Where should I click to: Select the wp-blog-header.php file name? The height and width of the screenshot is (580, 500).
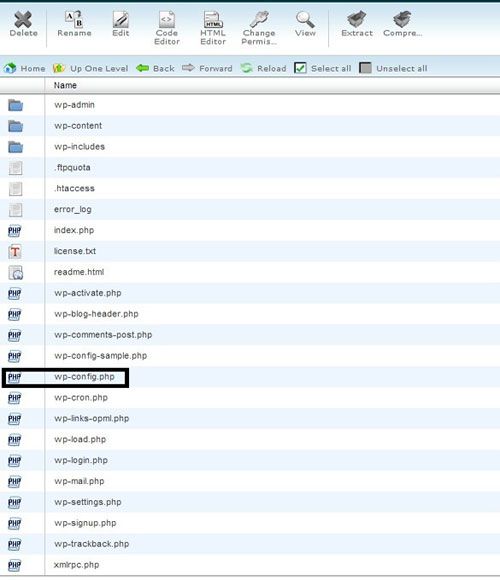[x=96, y=314]
